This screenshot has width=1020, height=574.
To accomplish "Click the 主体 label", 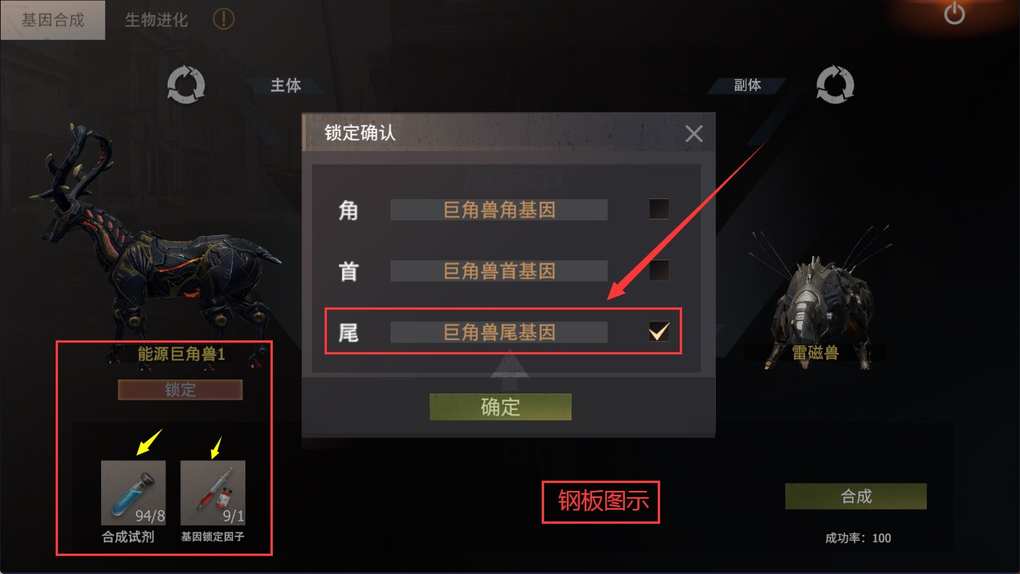I will (x=286, y=85).
